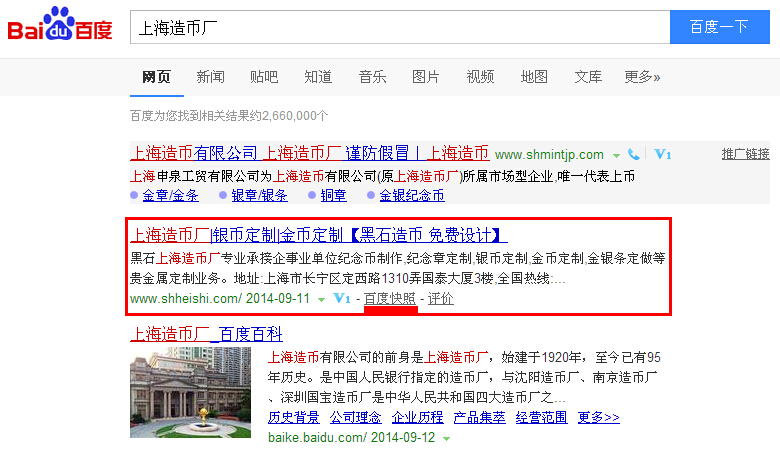Open the 上海造币厂_百度百科 result
This screenshot has height=462, width=780.
(206, 334)
